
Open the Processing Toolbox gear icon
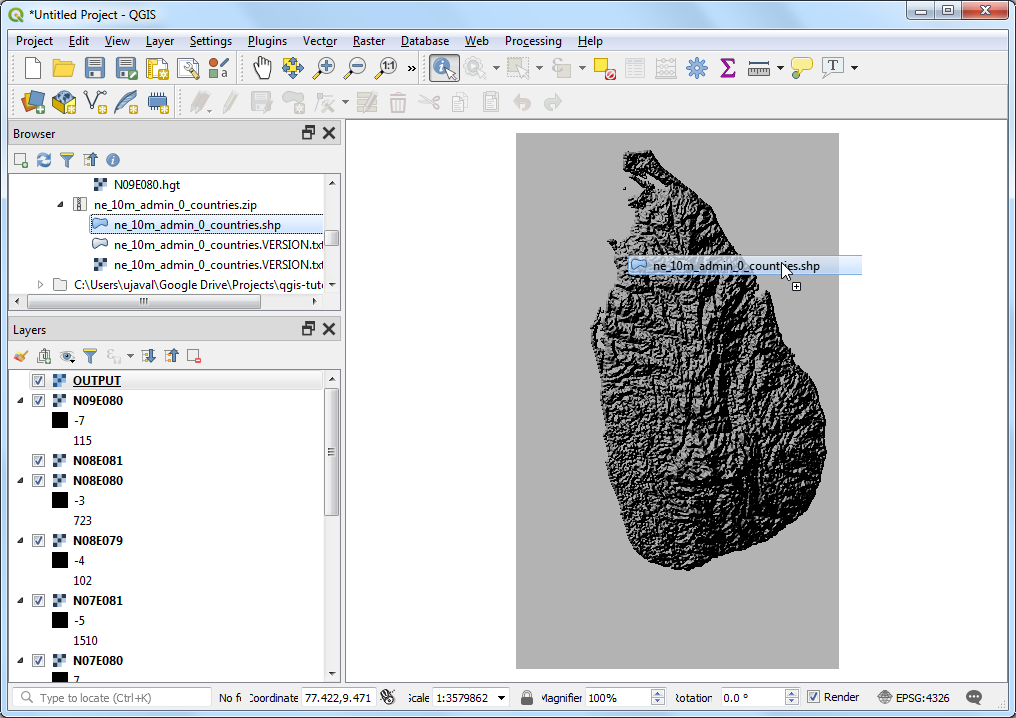point(697,68)
